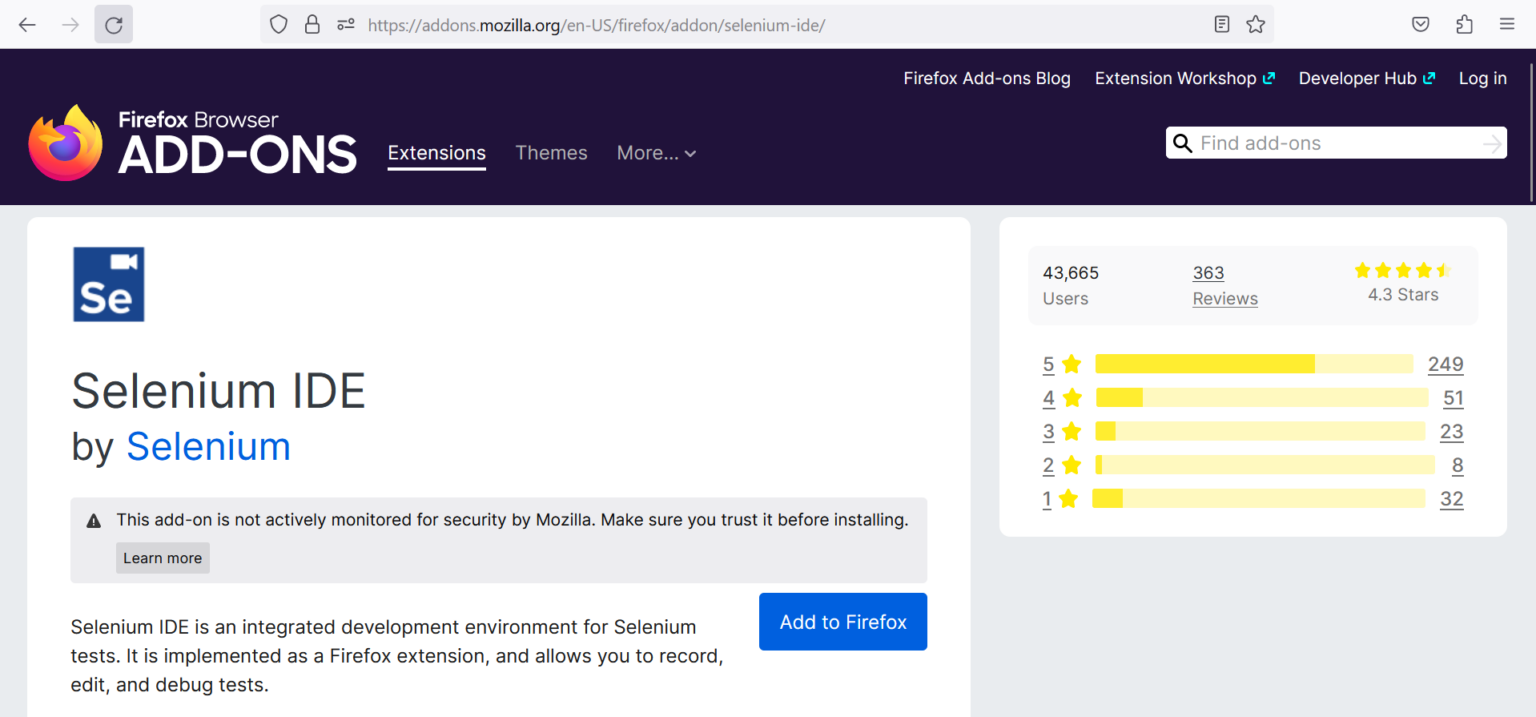This screenshot has width=1536, height=717.
Task: Bookmark this page with the star icon
Action: pos(1255,25)
